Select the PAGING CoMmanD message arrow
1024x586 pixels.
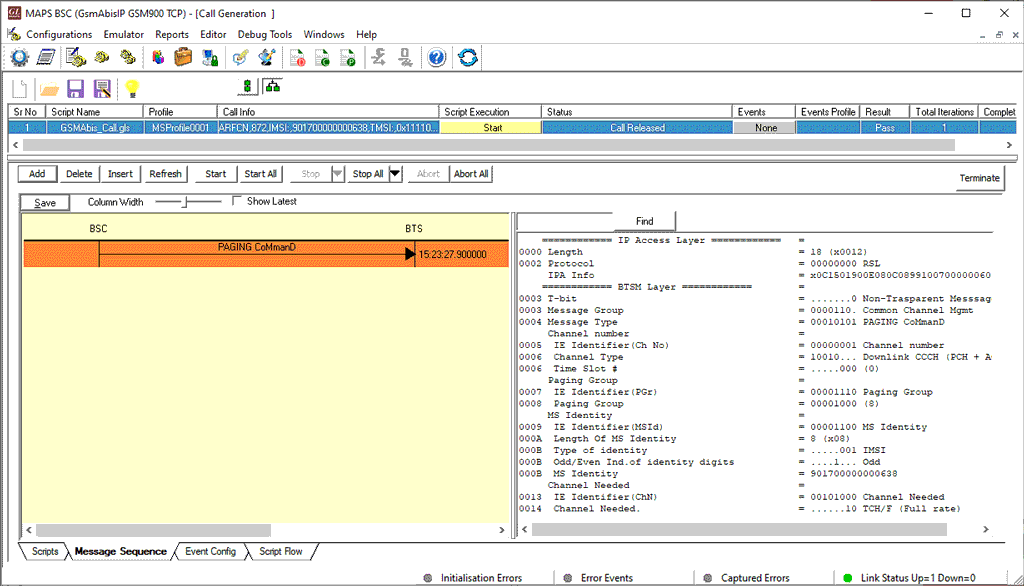pyautogui.click(x=257, y=253)
